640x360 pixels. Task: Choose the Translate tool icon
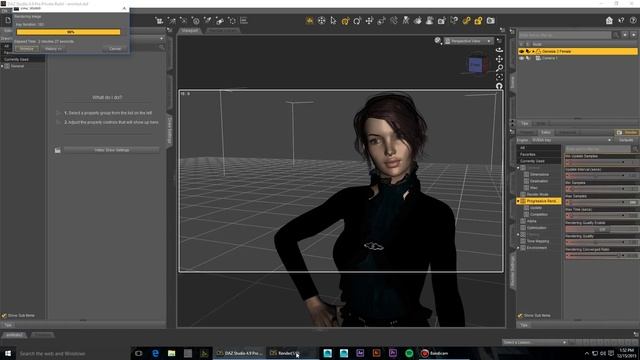tap(369, 20)
